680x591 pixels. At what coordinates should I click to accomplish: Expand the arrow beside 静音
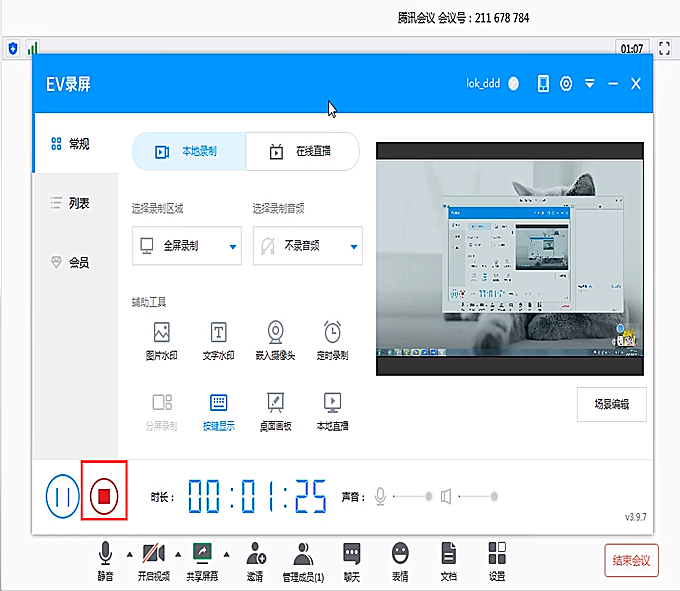point(130,555)
